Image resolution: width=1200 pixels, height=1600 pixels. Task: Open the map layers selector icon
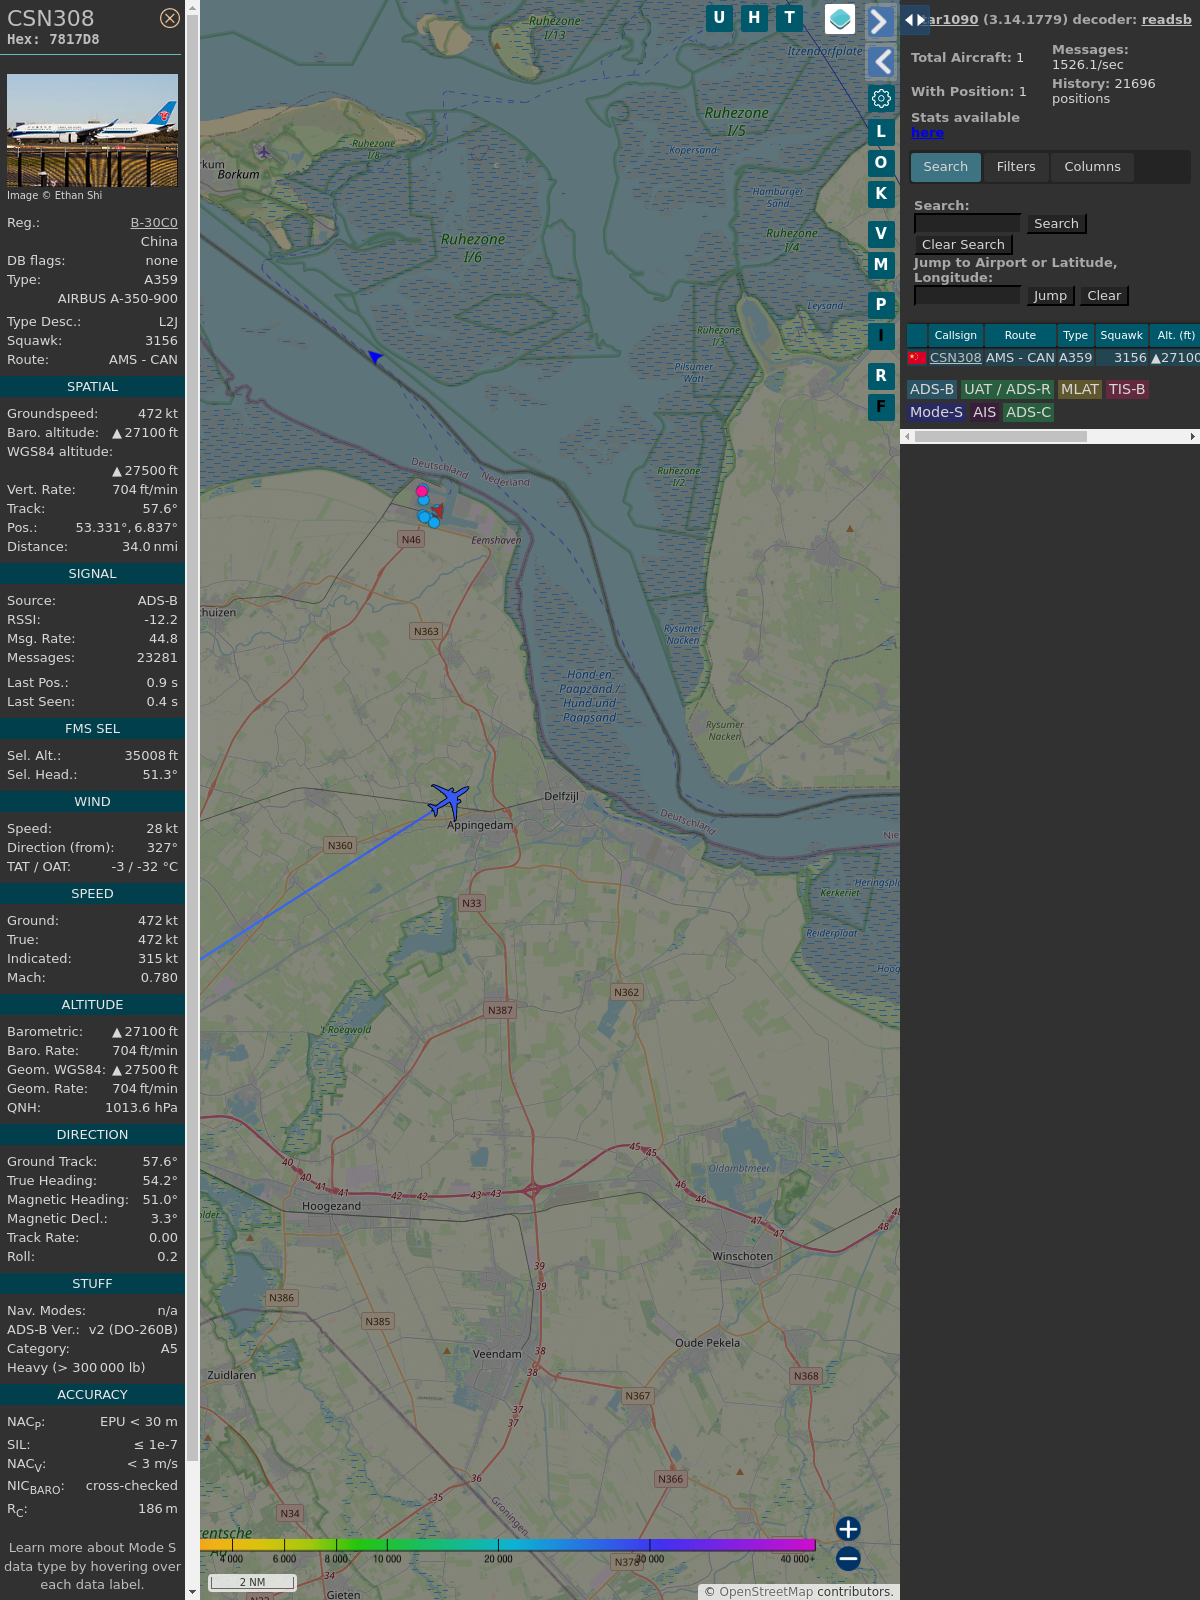pos(840,19)
